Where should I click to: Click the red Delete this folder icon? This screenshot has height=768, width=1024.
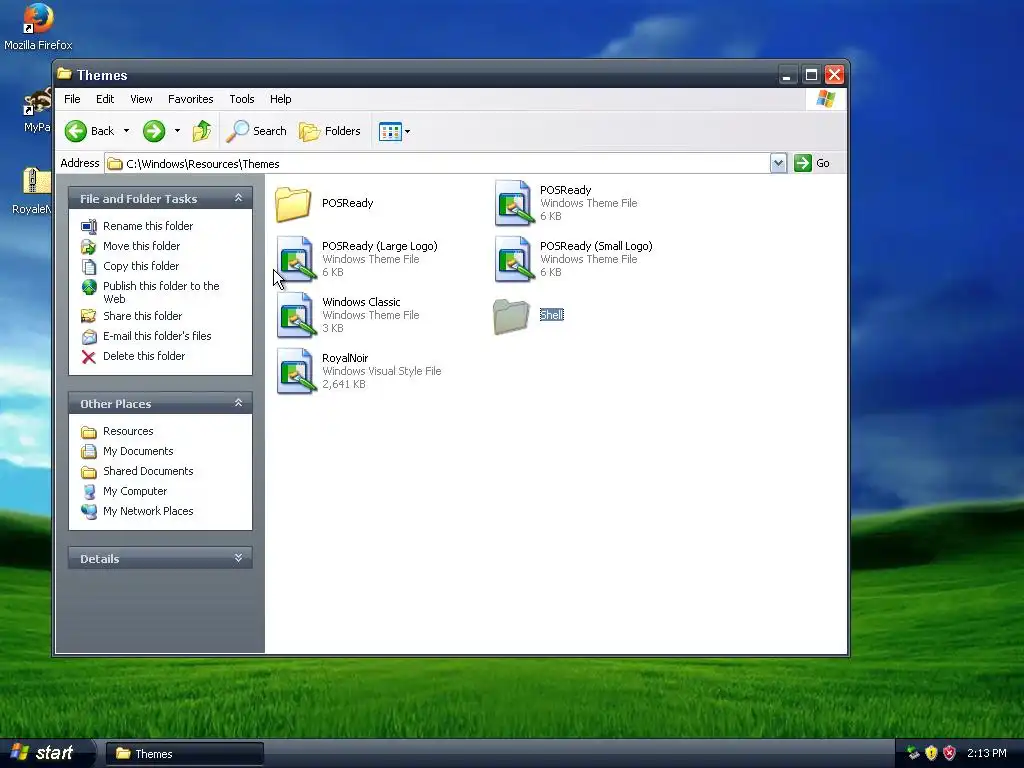(89, 357)
